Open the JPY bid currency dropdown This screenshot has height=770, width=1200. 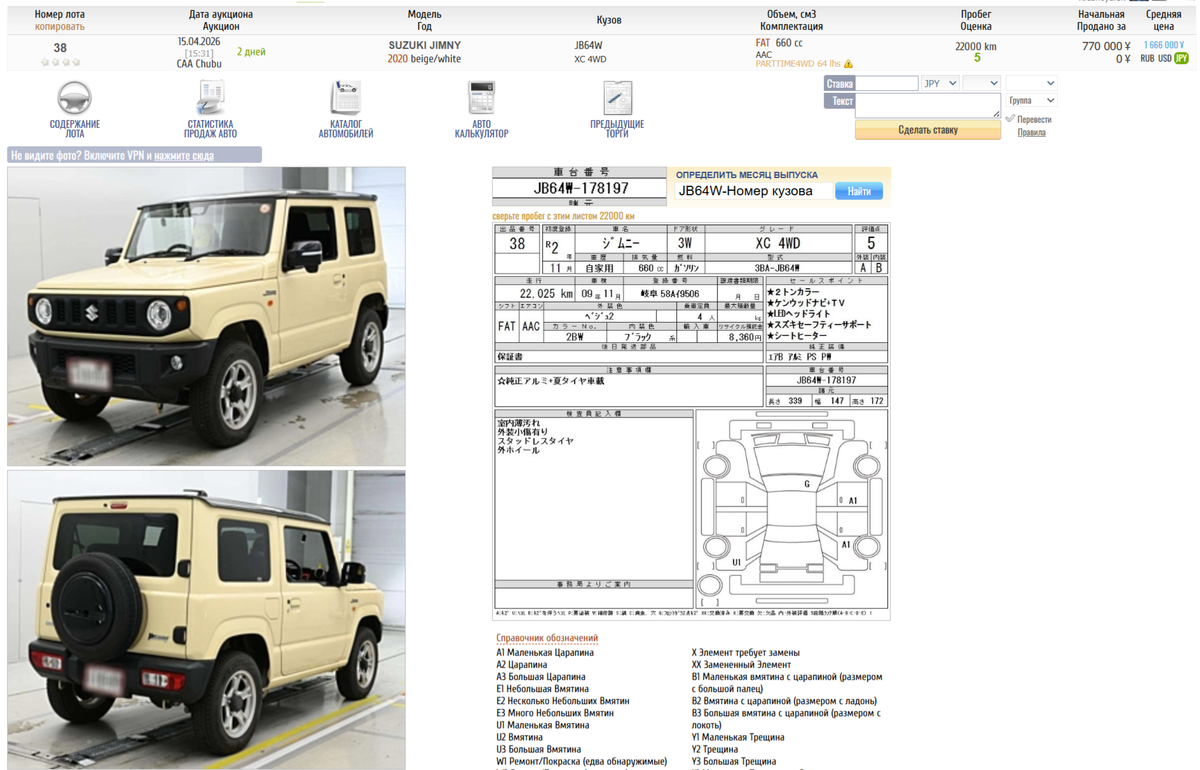click(x=940, y=83)
